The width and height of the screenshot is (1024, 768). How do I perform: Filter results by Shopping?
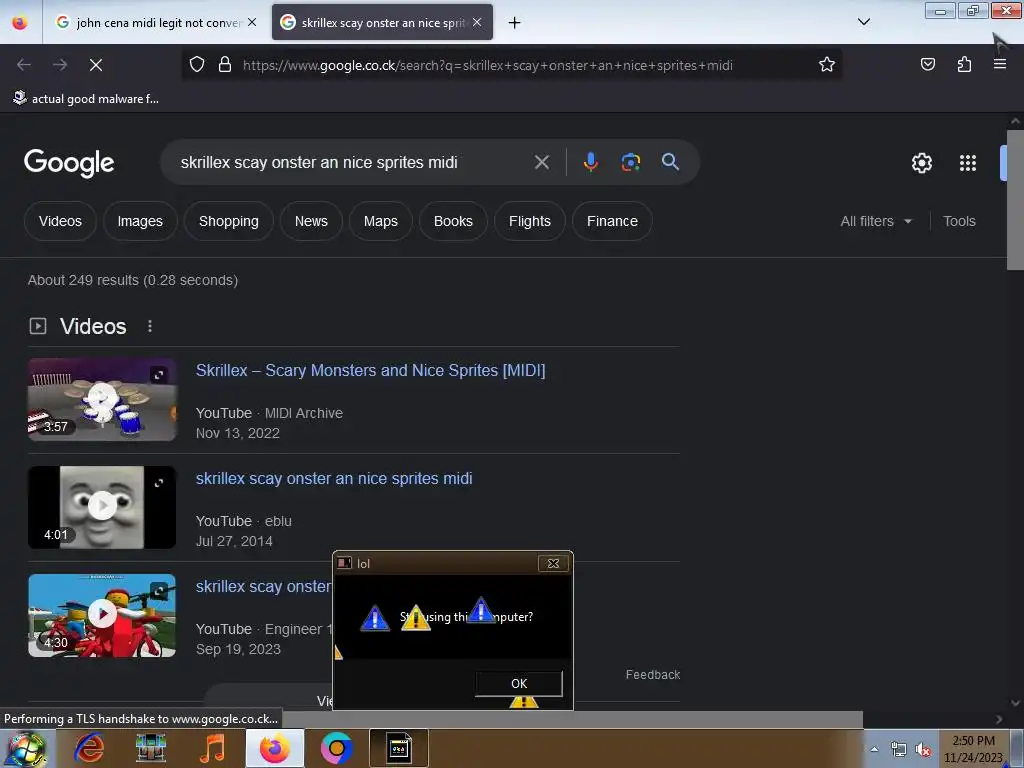[x=229, y=221]
